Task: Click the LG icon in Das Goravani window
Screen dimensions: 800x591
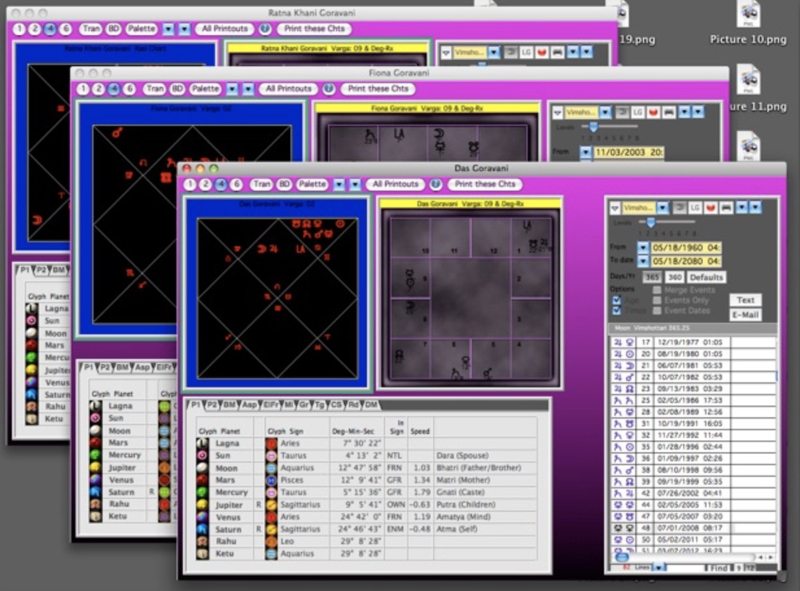Action: pos(694,207)
